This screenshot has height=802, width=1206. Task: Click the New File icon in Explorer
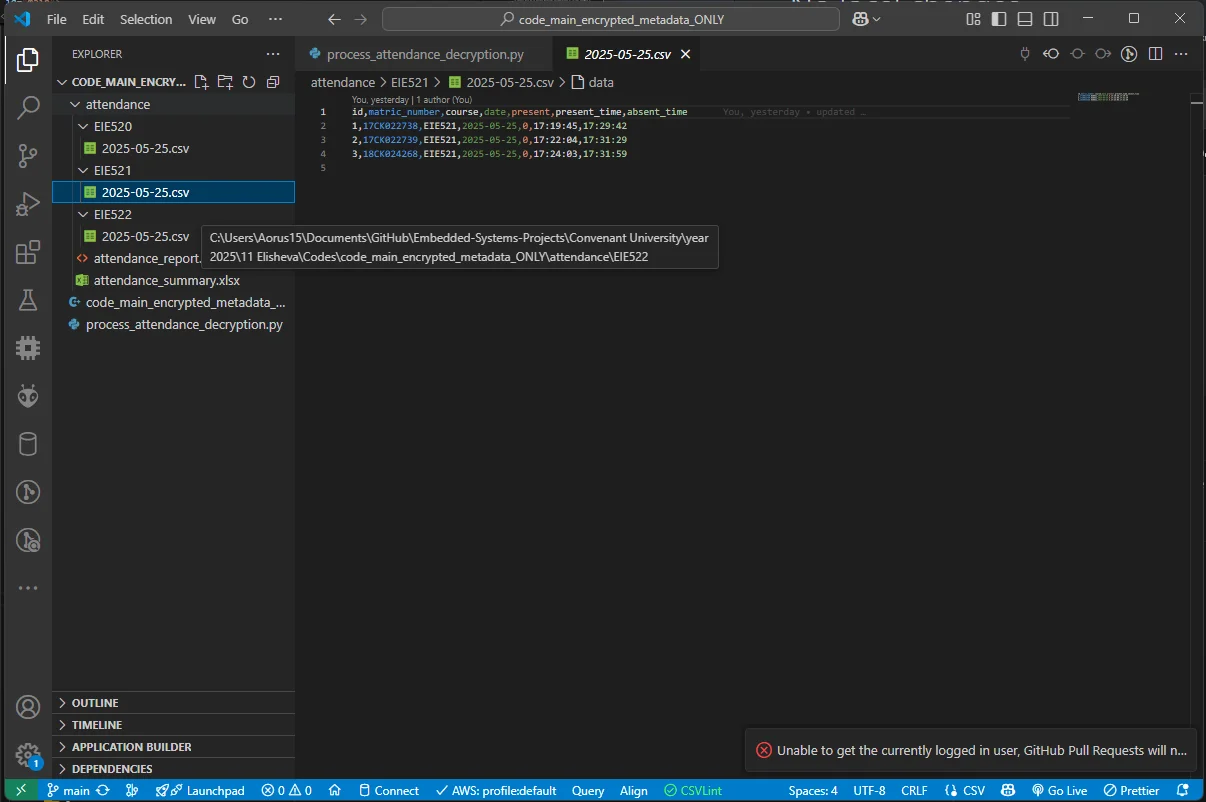click(x=201, y=82)
